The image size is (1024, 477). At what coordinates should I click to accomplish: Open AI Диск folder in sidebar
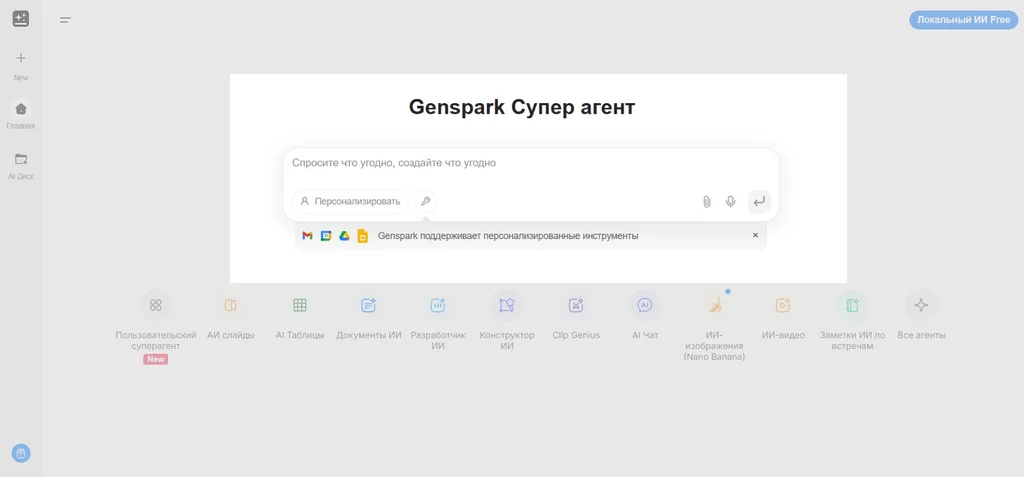click(21, 159)
